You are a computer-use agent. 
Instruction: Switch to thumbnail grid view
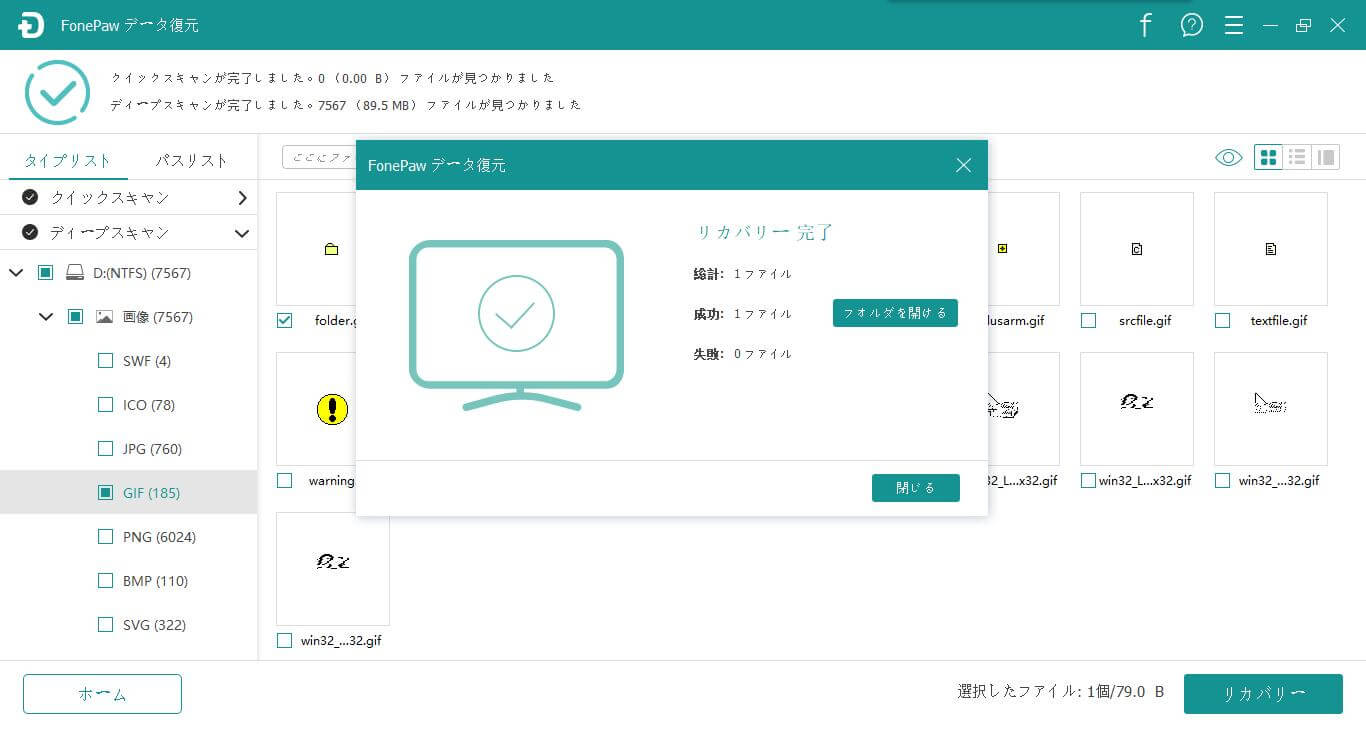(1269, 157)
